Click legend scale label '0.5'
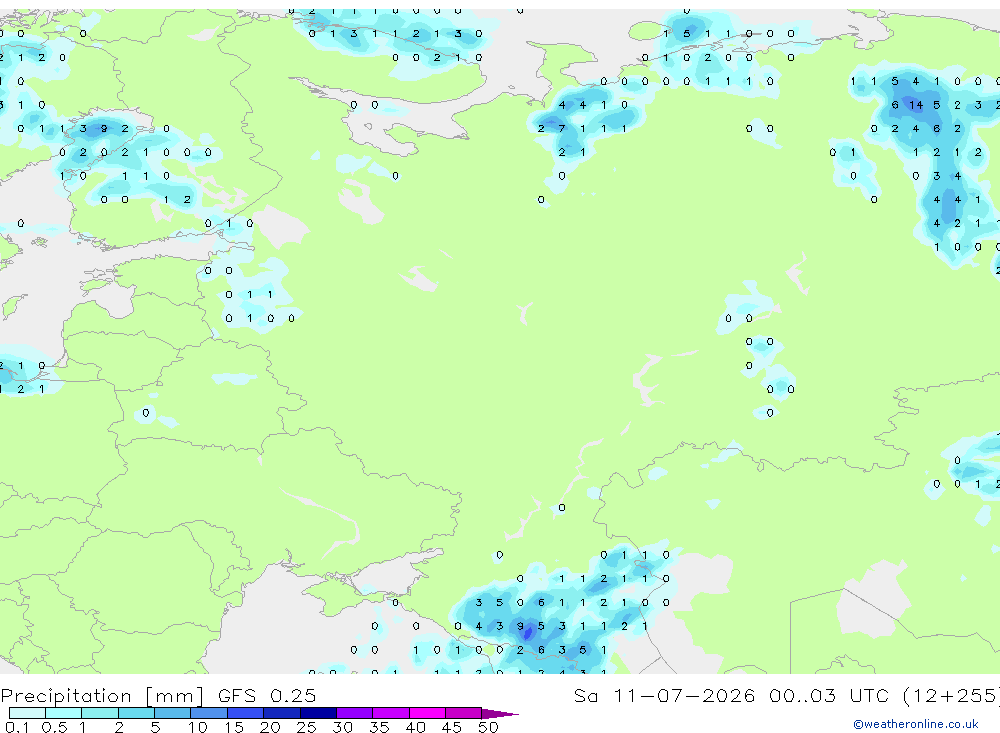The image size is (1000, 733). click(x=54, y=727)
